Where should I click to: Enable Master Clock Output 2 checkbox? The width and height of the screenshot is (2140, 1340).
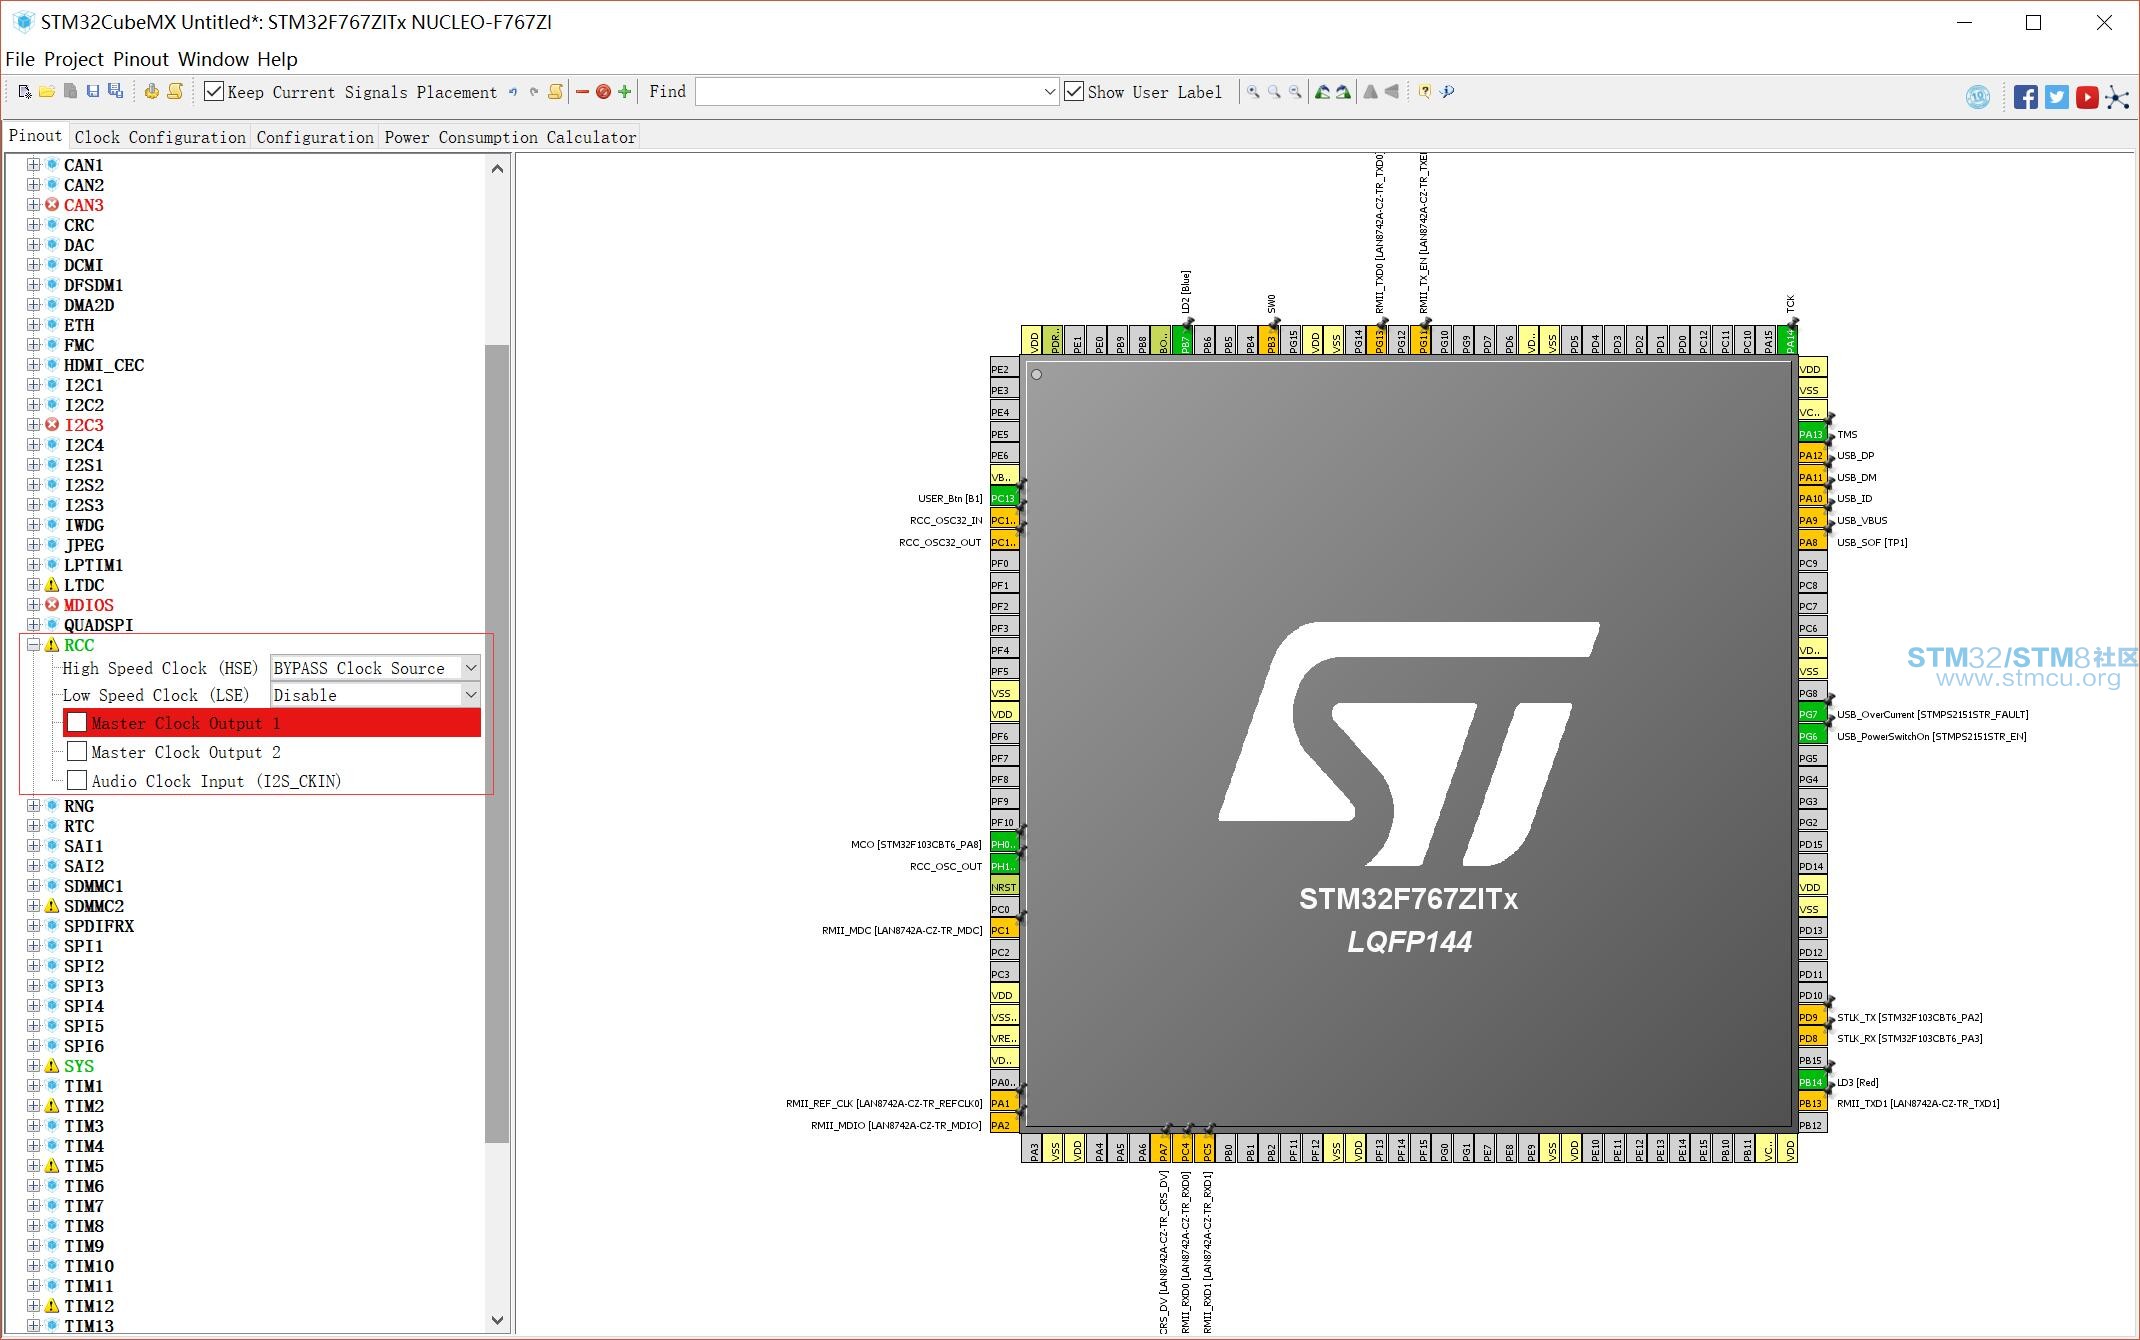pyautogui.click(x=77, y=751)
